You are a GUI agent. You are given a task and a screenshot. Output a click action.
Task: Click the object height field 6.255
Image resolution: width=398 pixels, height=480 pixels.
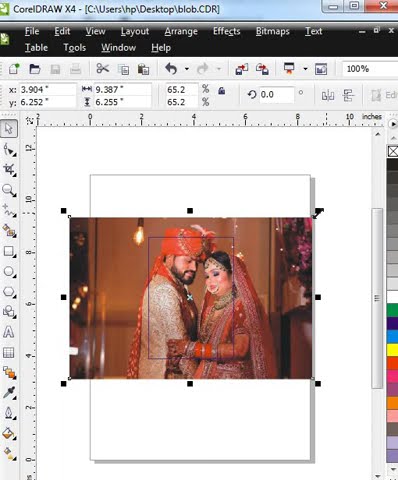122,102
